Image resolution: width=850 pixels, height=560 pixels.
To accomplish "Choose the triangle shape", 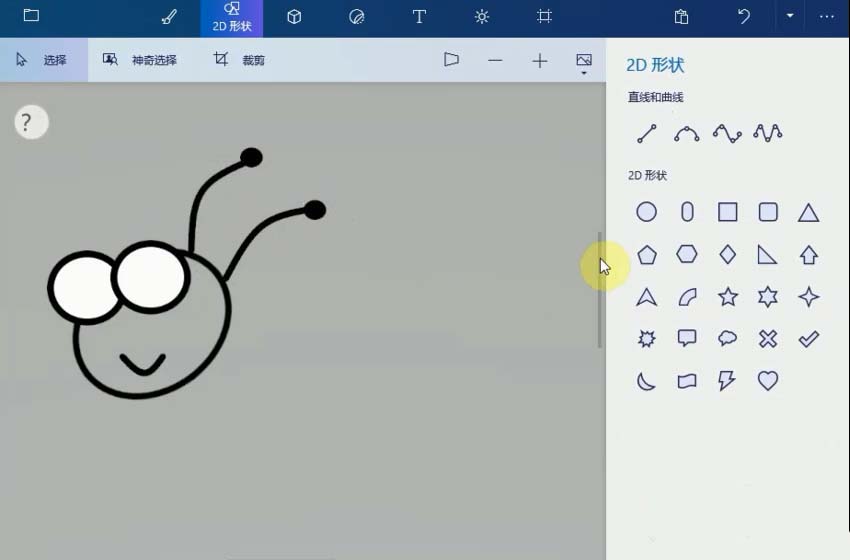I will (x=808, y=213).
